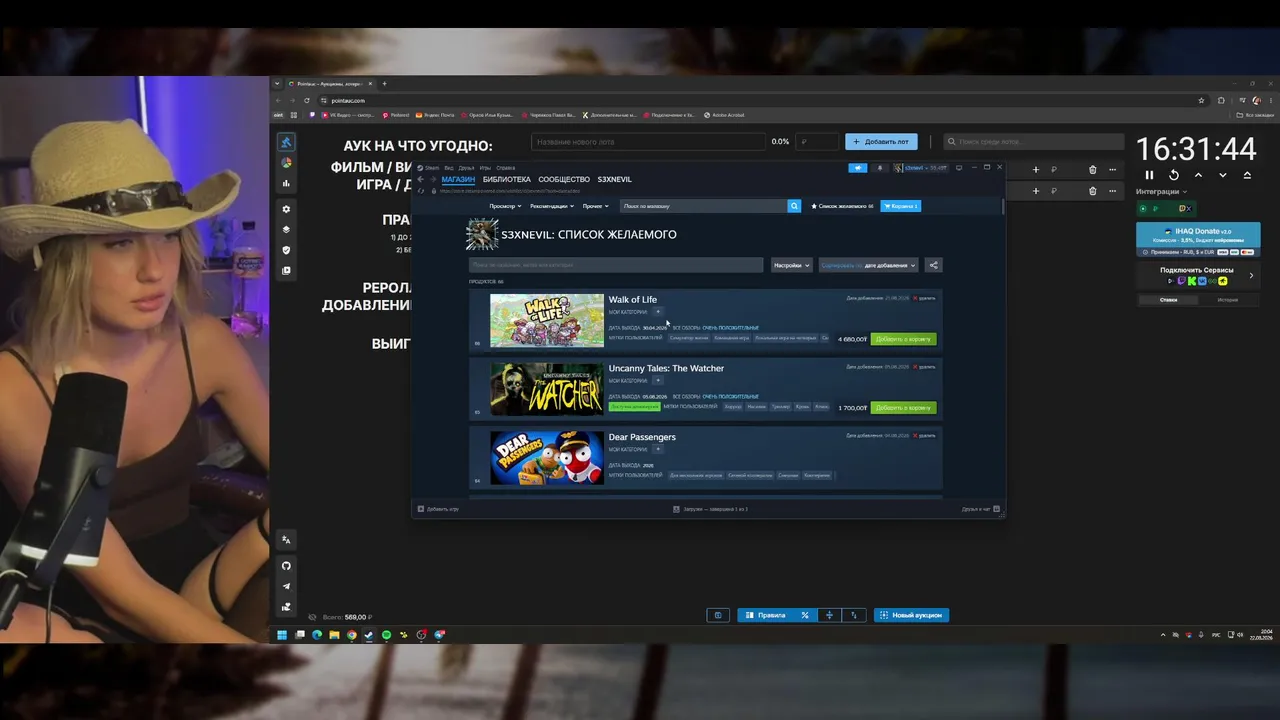Open Steam notifications bell

click(880, 168)
